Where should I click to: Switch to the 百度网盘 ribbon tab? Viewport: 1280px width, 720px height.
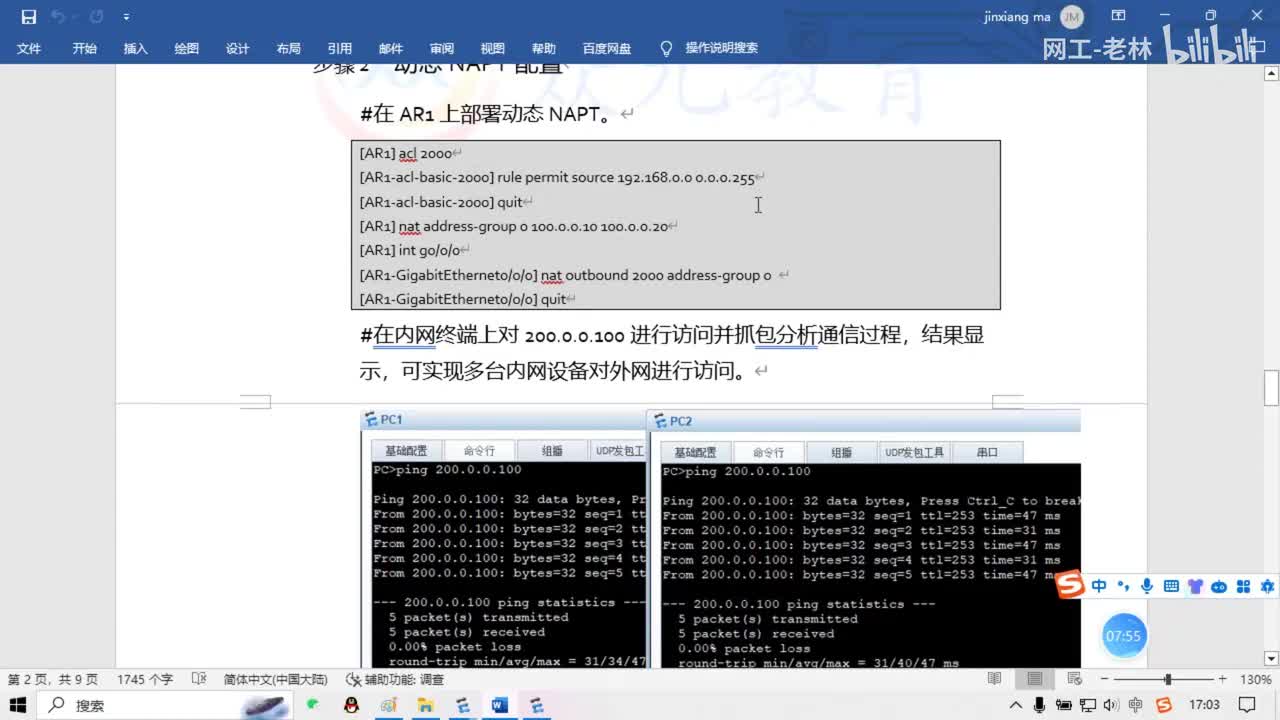click(x=607, y=48)
